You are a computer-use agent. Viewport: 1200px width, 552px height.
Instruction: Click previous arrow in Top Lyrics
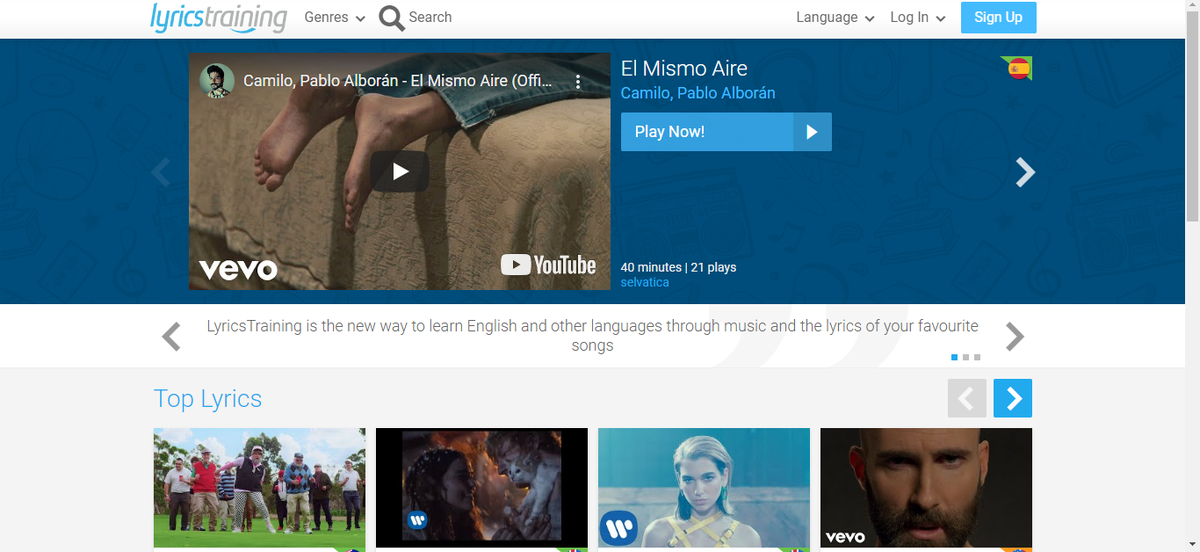pos(967,398)
